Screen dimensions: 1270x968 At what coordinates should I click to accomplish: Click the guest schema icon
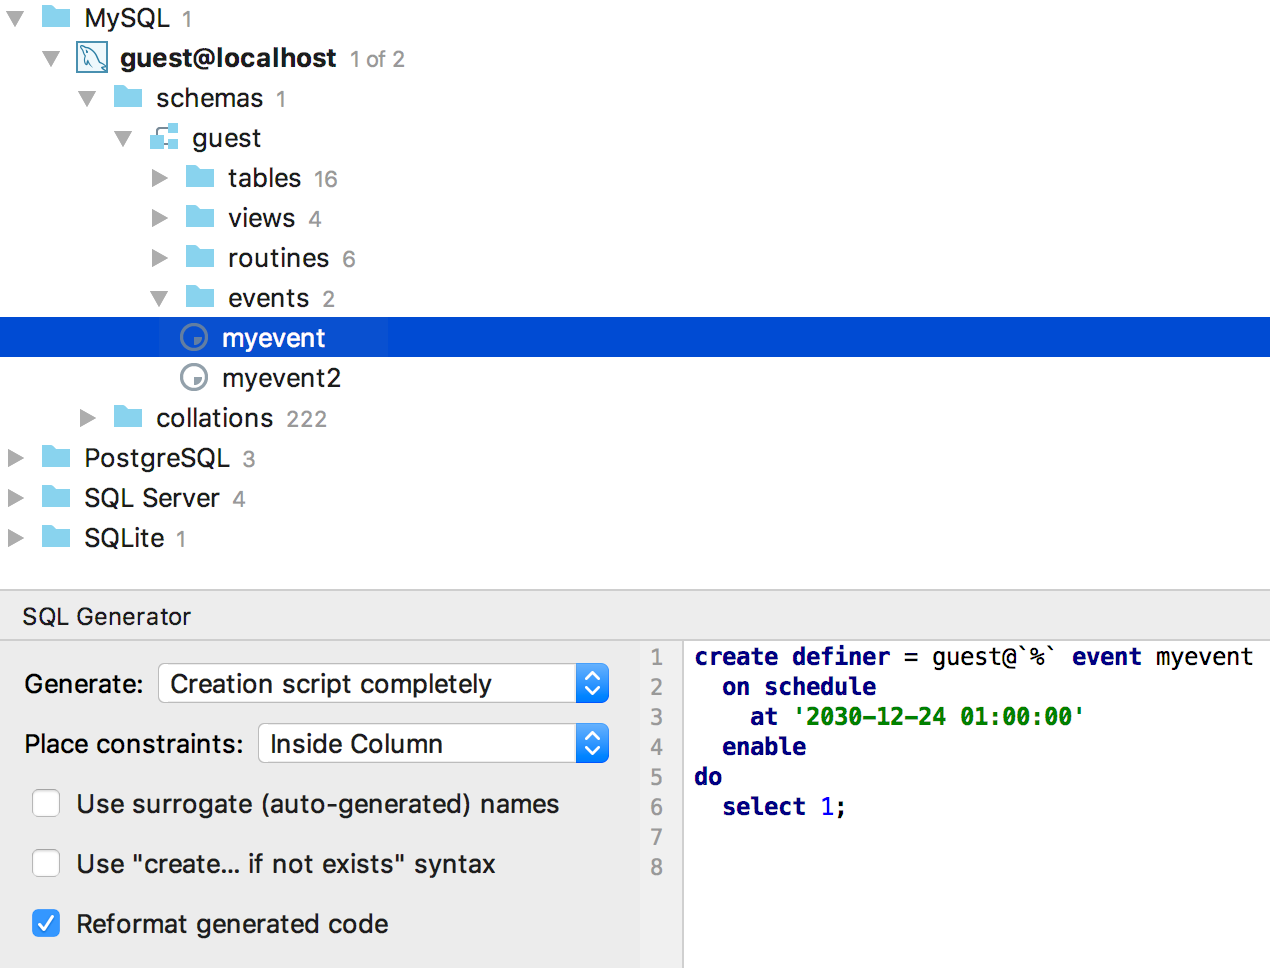click(x=164, y=138)
